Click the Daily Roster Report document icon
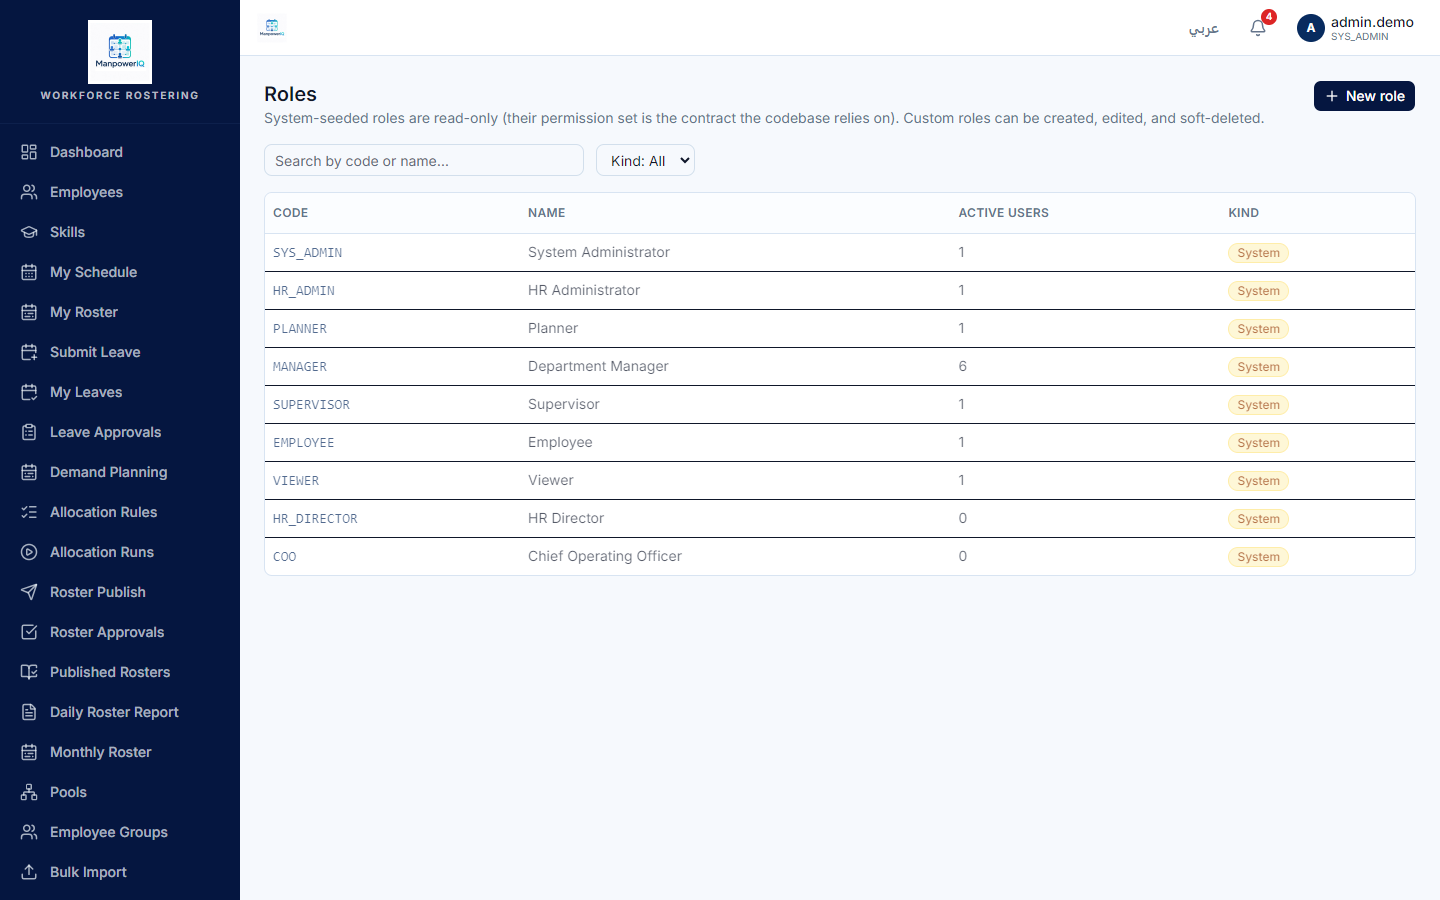The width and height of the screenshot is (1440, 900). 29,712
